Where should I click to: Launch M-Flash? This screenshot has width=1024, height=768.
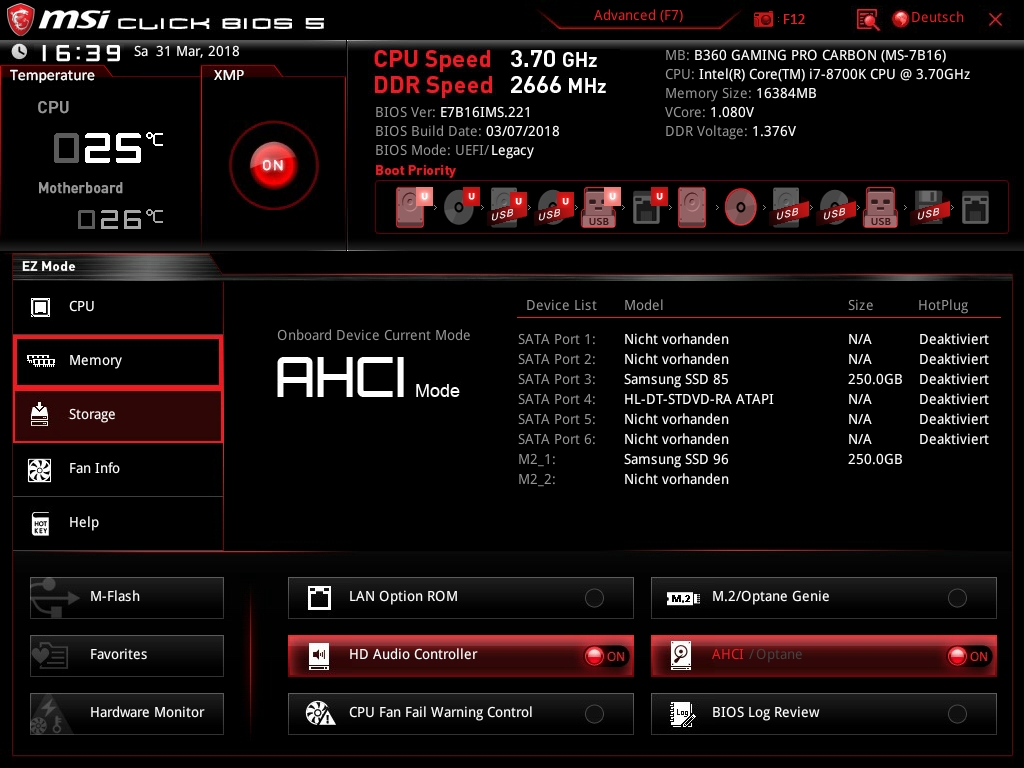(x=127, y=598)
